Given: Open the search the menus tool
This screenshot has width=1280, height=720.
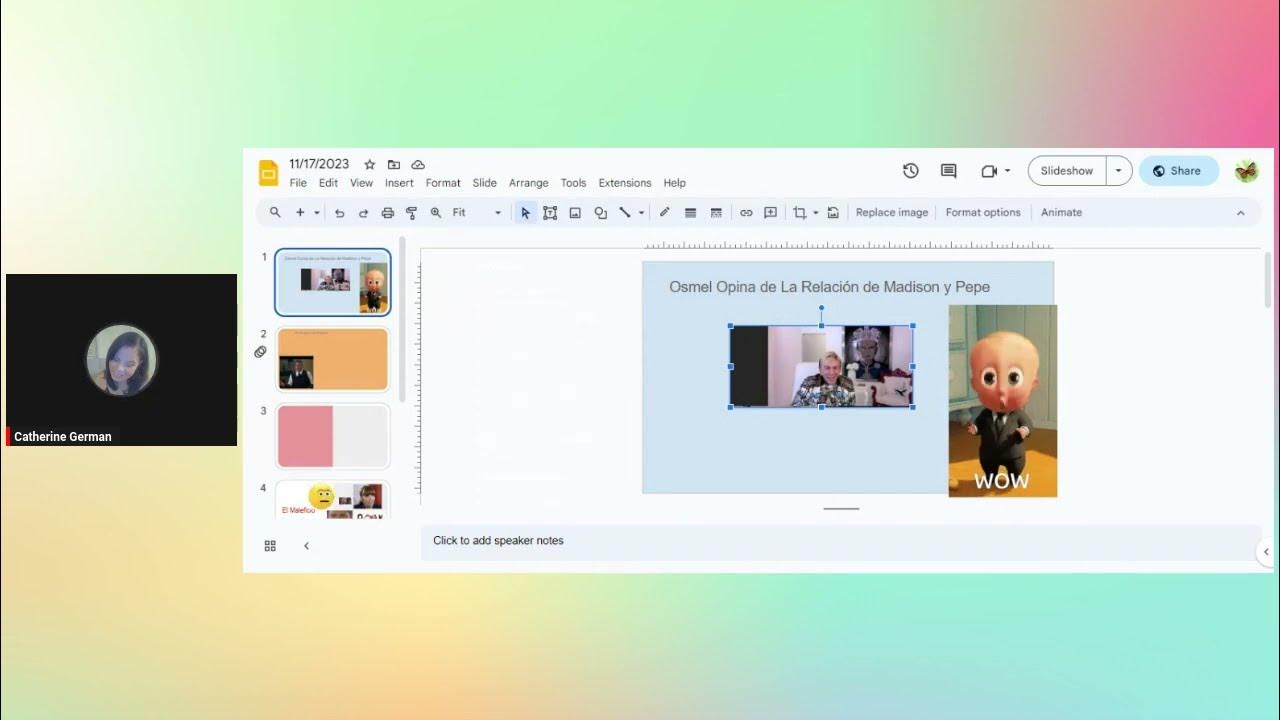Looking at the screenshot, I should (275, 212).
